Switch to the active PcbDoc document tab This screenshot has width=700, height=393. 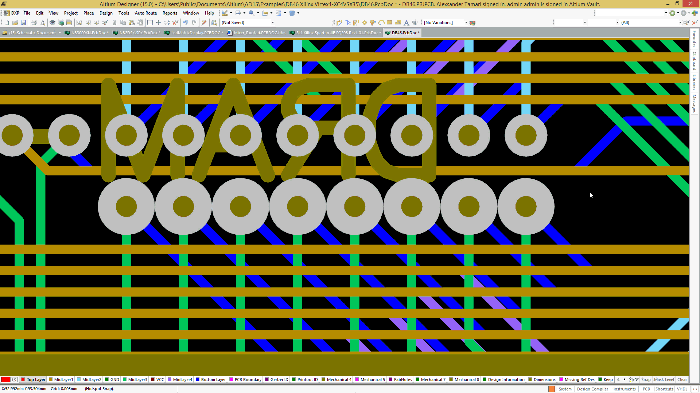click(x=402, y=33)
